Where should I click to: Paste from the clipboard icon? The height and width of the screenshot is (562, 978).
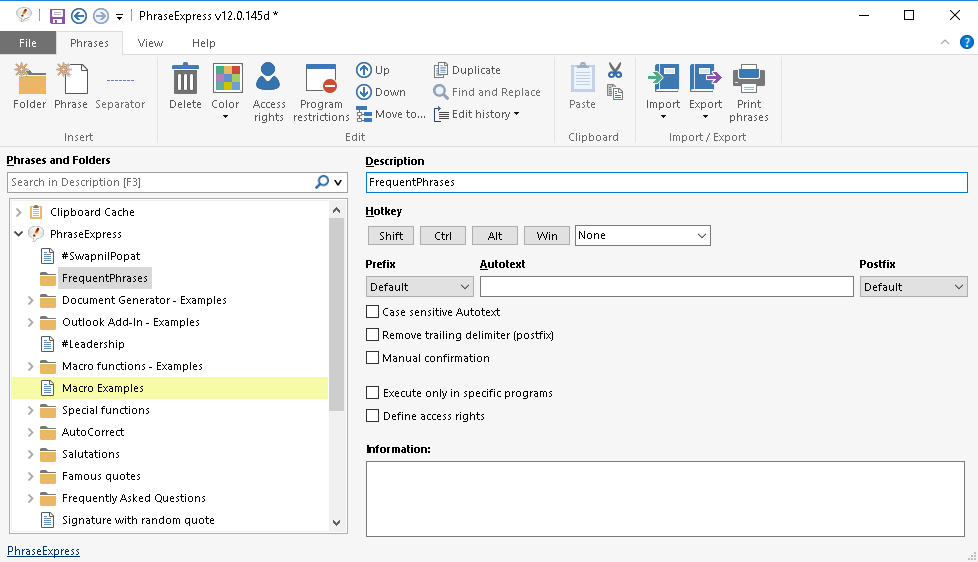pyautogui.click(x=582, y=87)
